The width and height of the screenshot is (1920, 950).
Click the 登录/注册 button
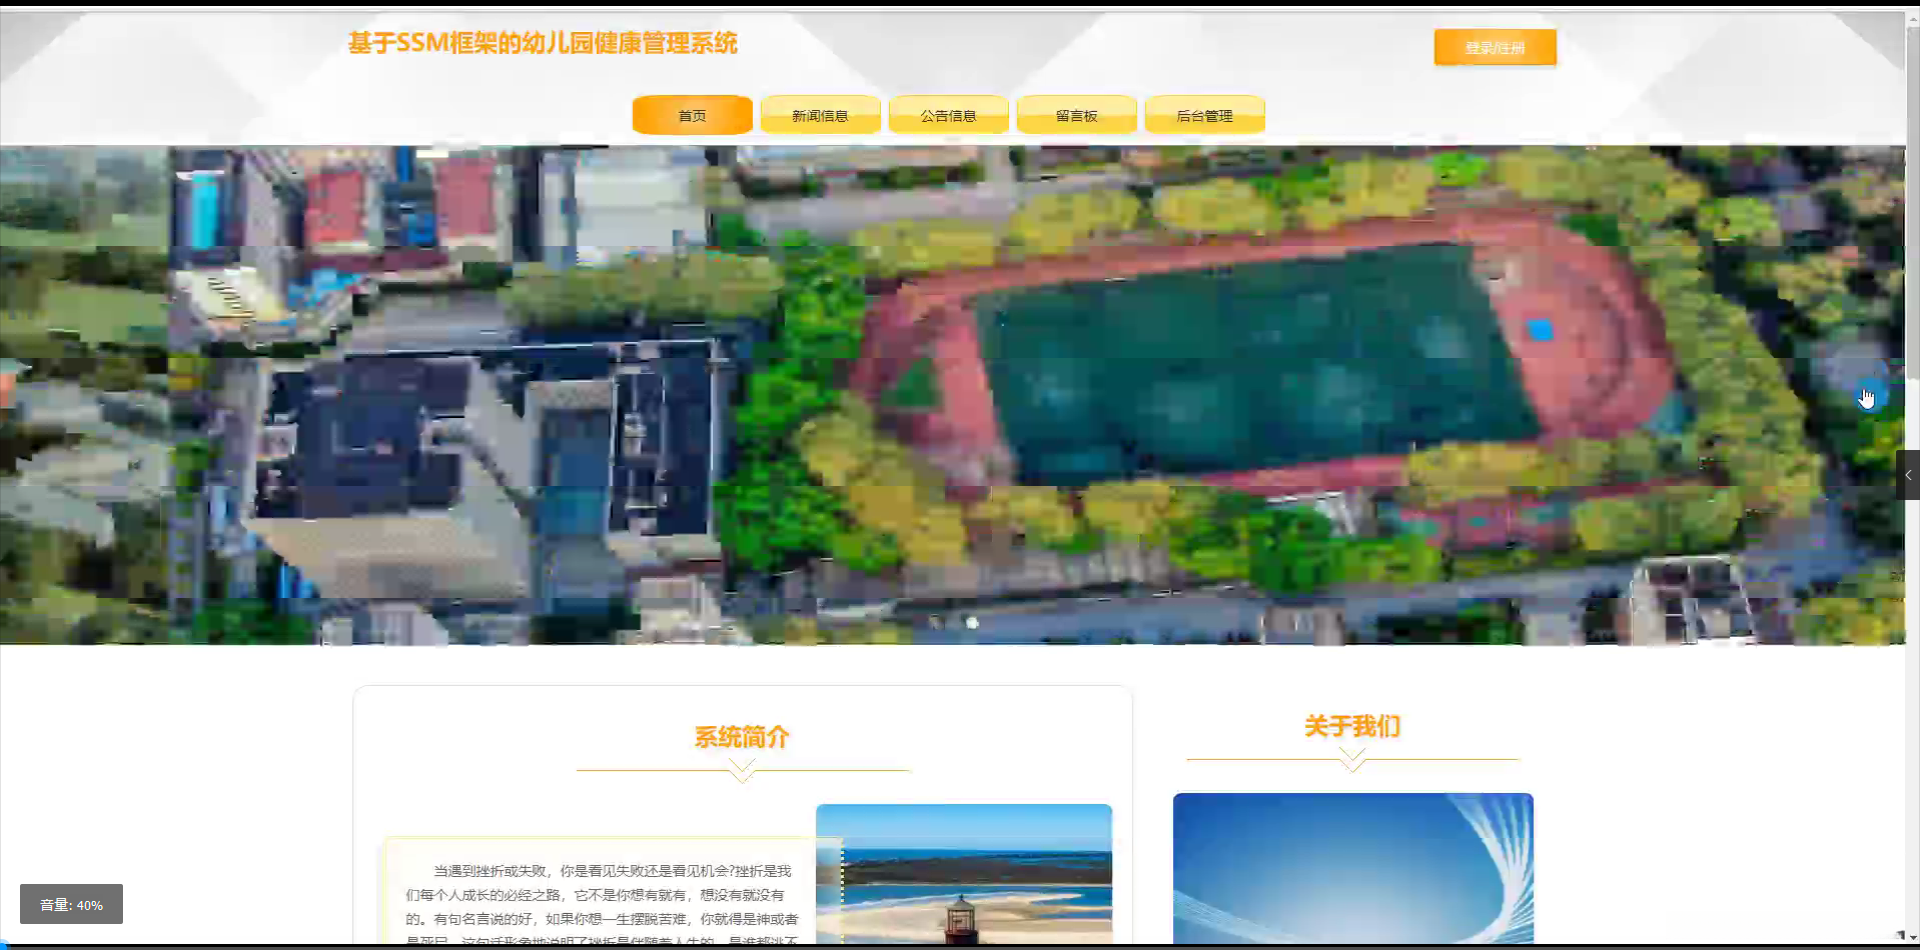(1495, 47)
